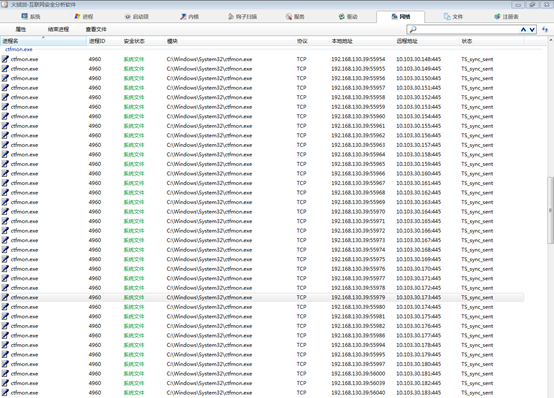Click the refresh icon beside search box
The image size is (554, 398).
(545, 30)
